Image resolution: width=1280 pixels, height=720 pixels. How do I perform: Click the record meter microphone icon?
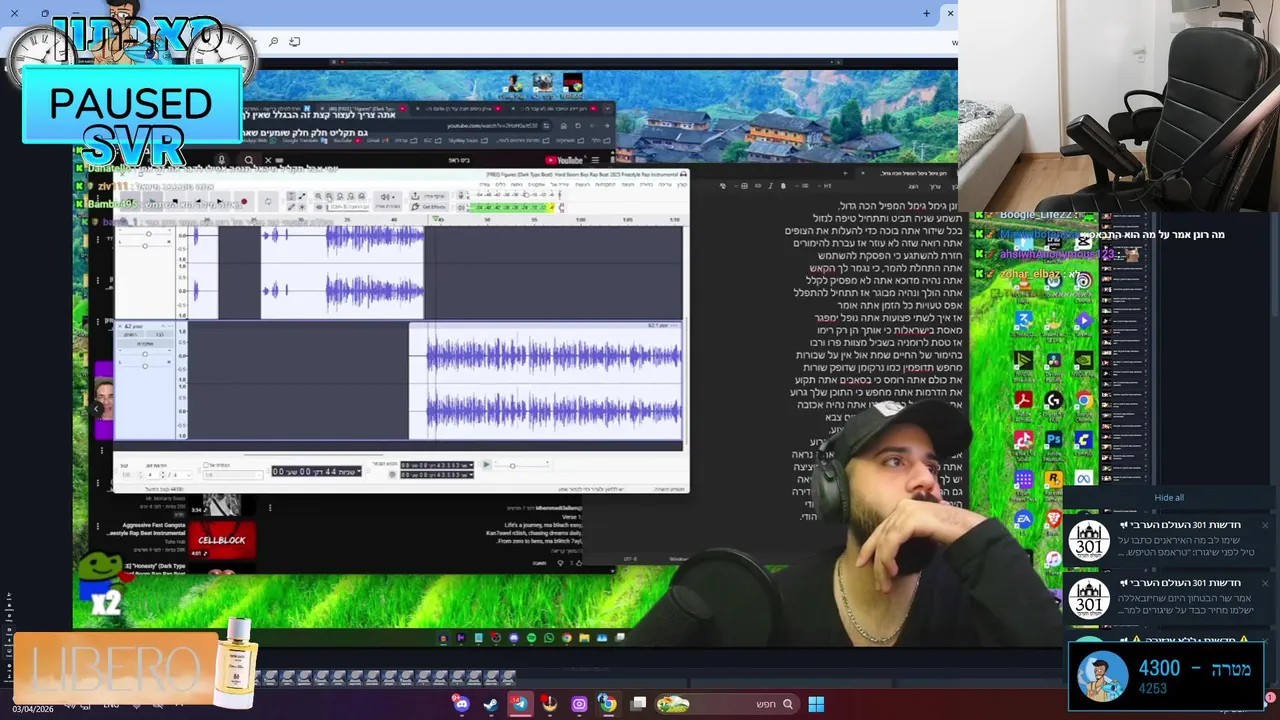(x=460, y=196)
